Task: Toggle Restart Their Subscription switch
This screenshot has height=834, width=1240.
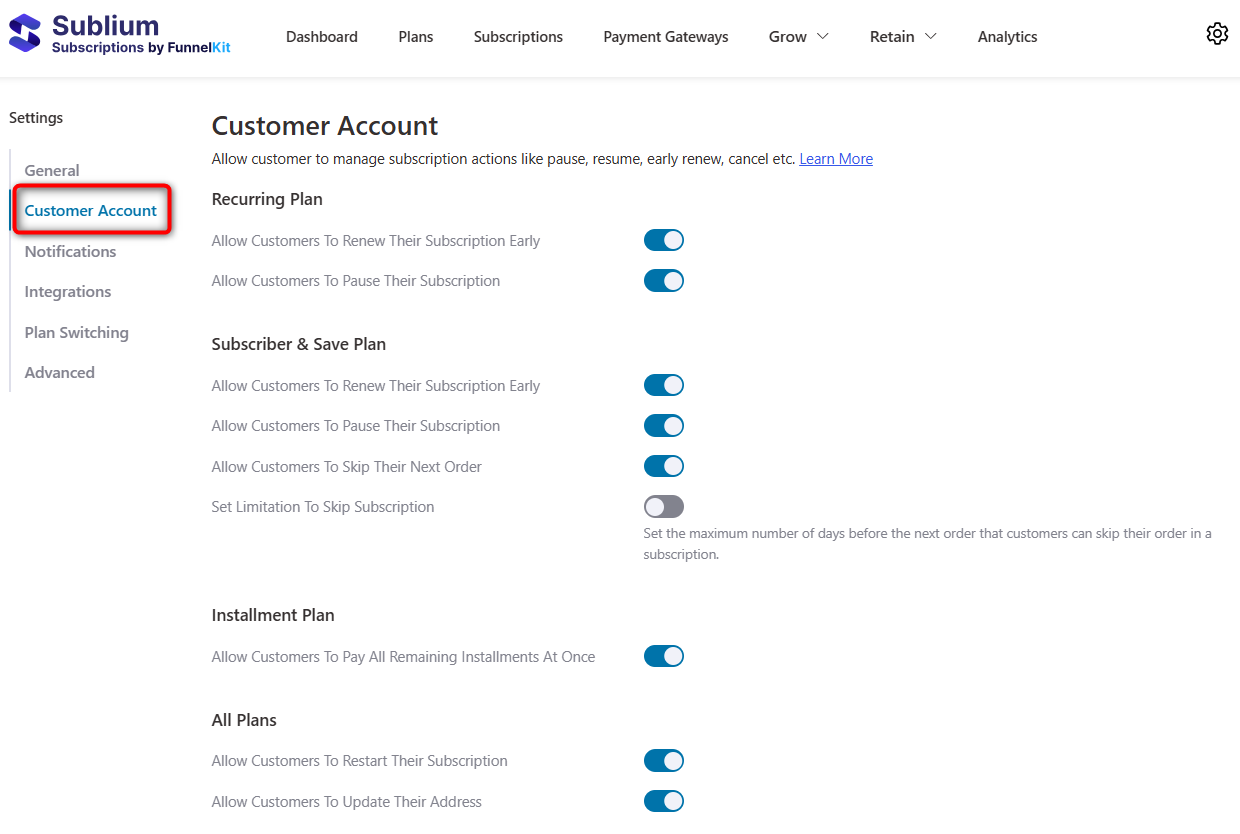Action: click(x=664, y=761)
